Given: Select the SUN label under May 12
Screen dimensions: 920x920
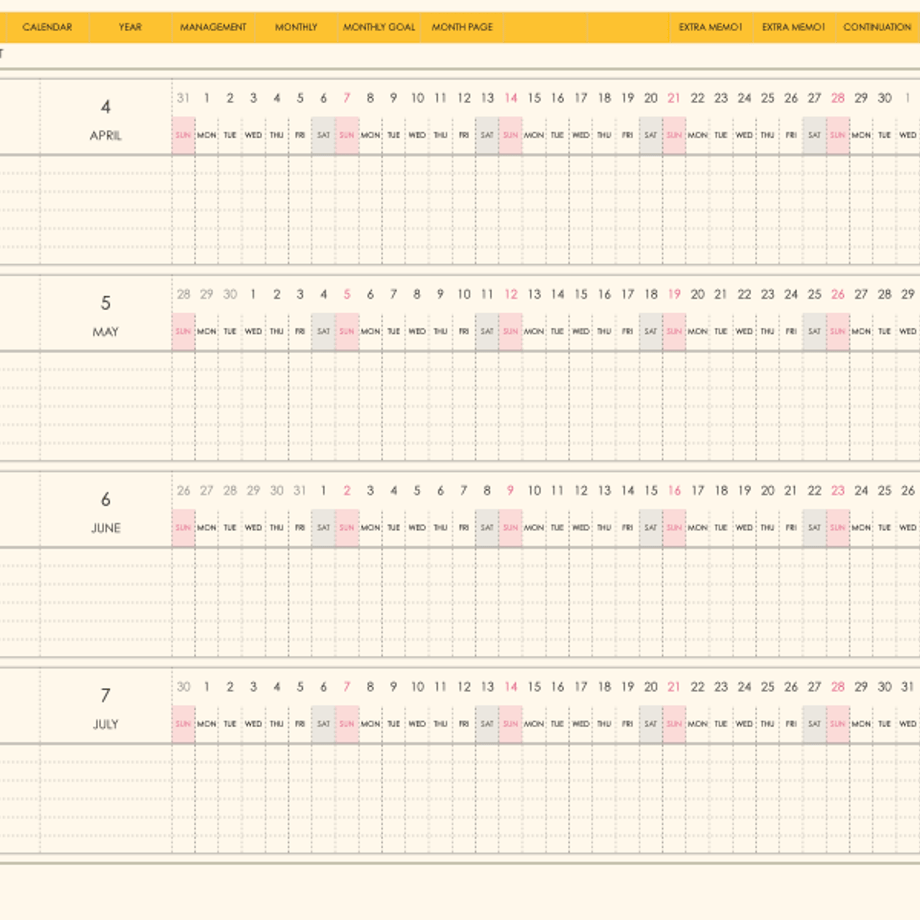Looking at the screenshot, I should point(510,332).
